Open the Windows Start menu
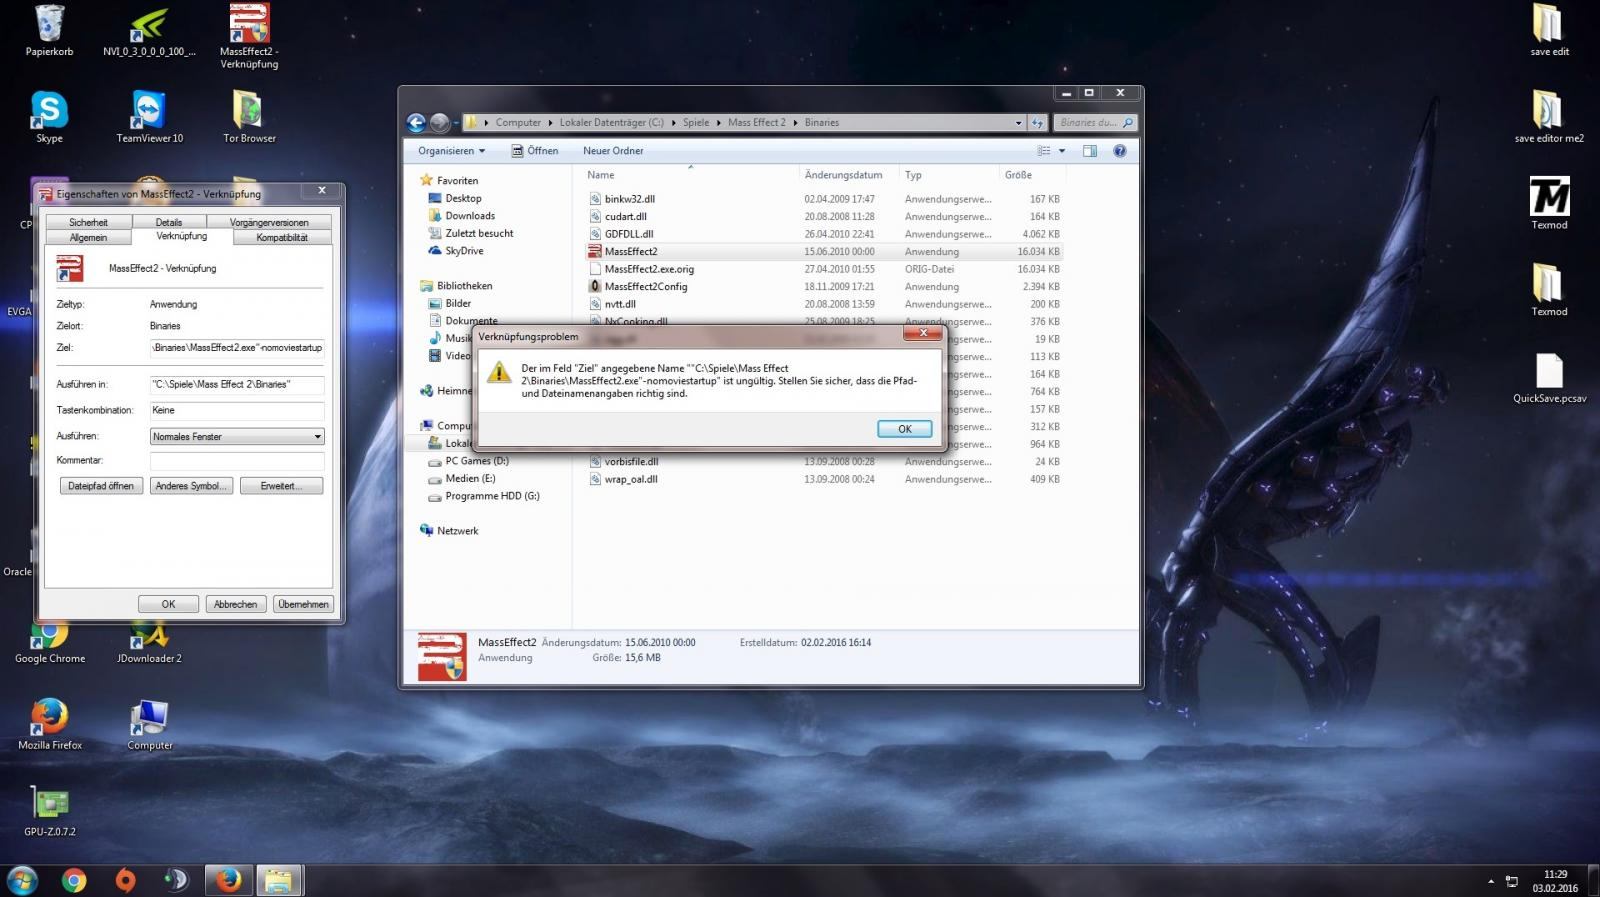This screenshot has width=1600, height=897. 22,880
